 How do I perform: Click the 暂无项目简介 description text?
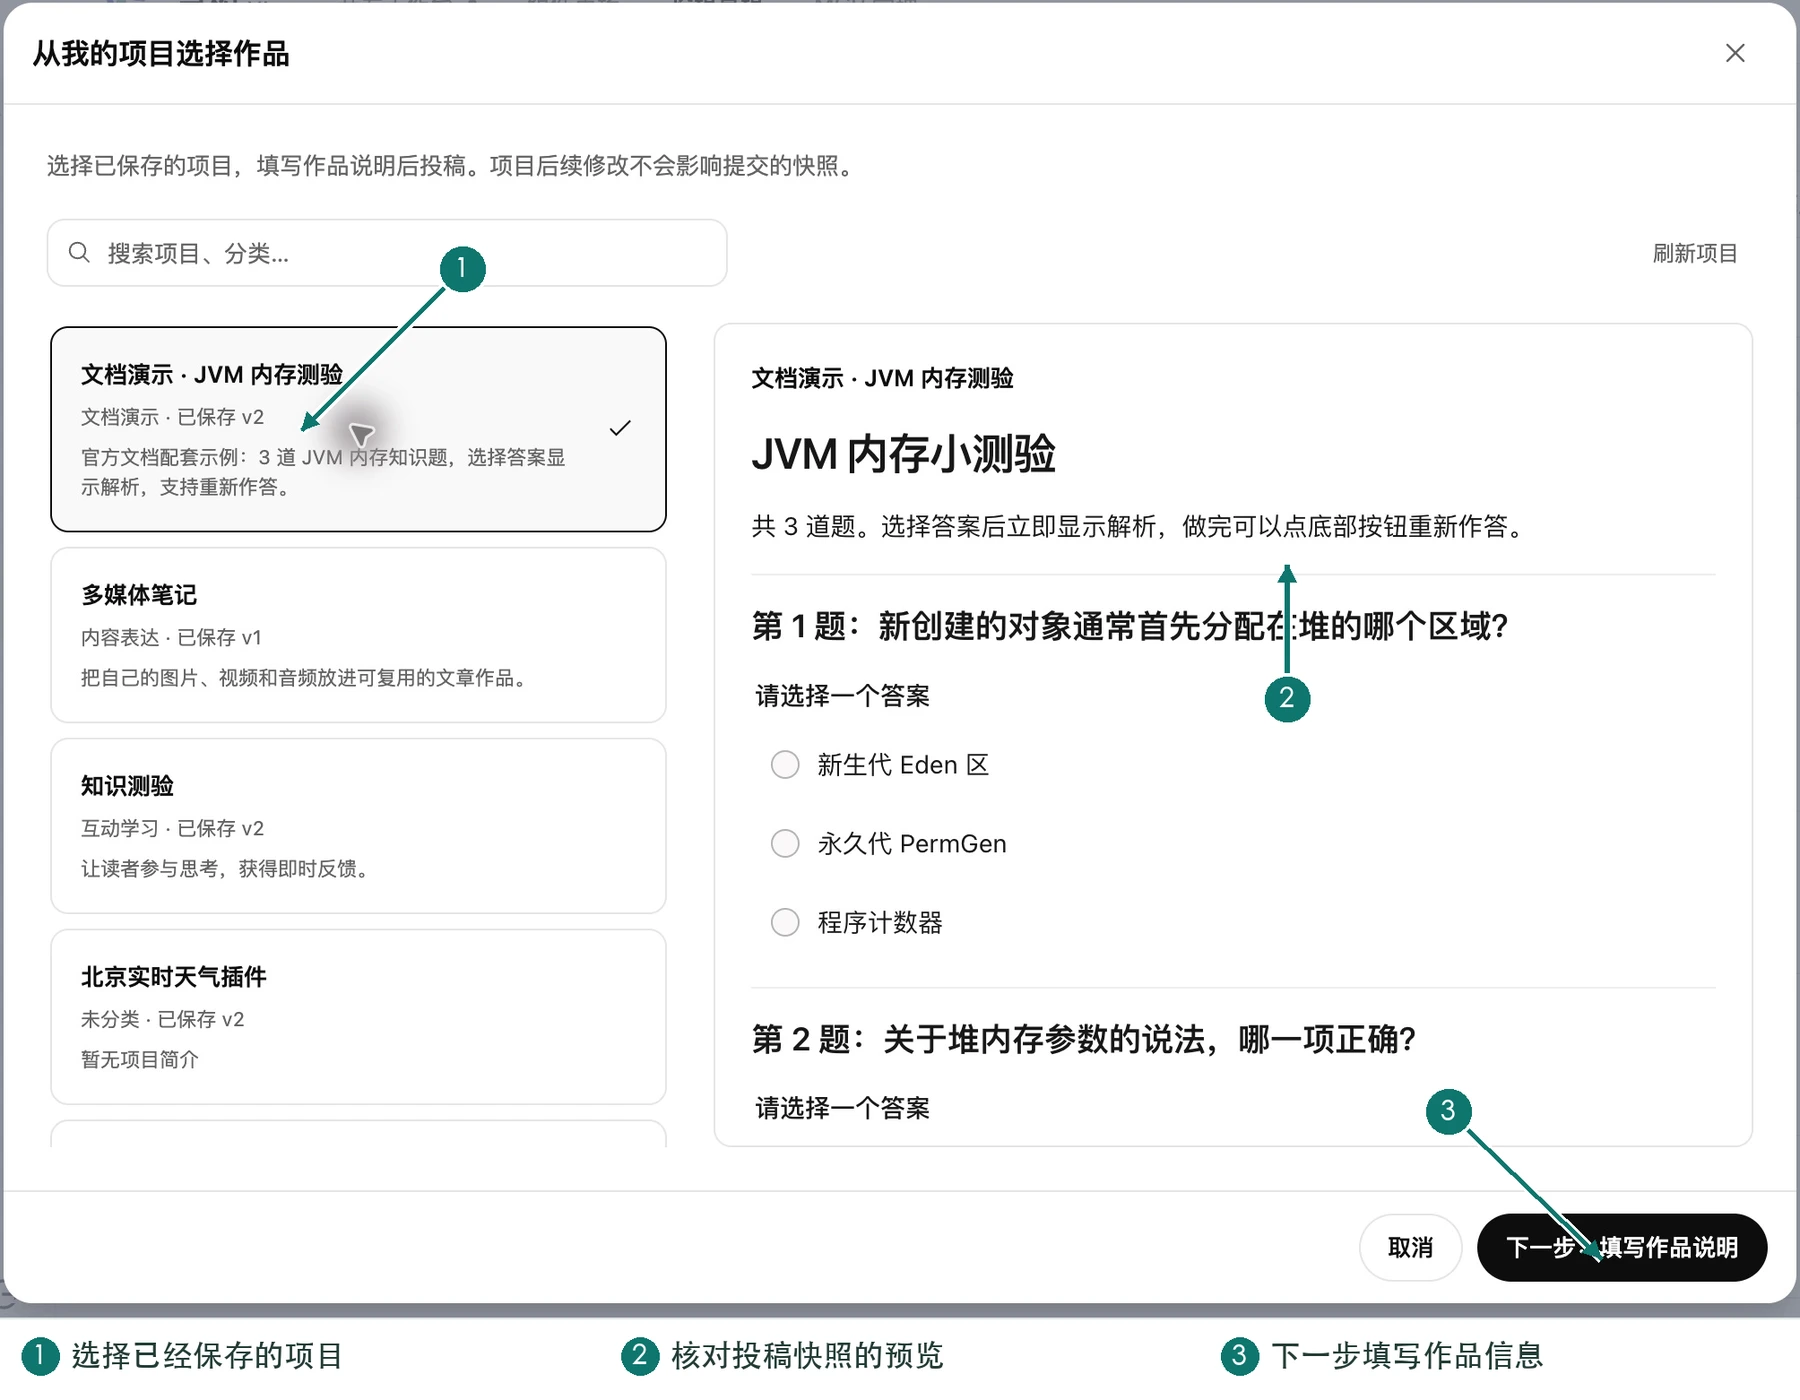tap(140, 1059)
